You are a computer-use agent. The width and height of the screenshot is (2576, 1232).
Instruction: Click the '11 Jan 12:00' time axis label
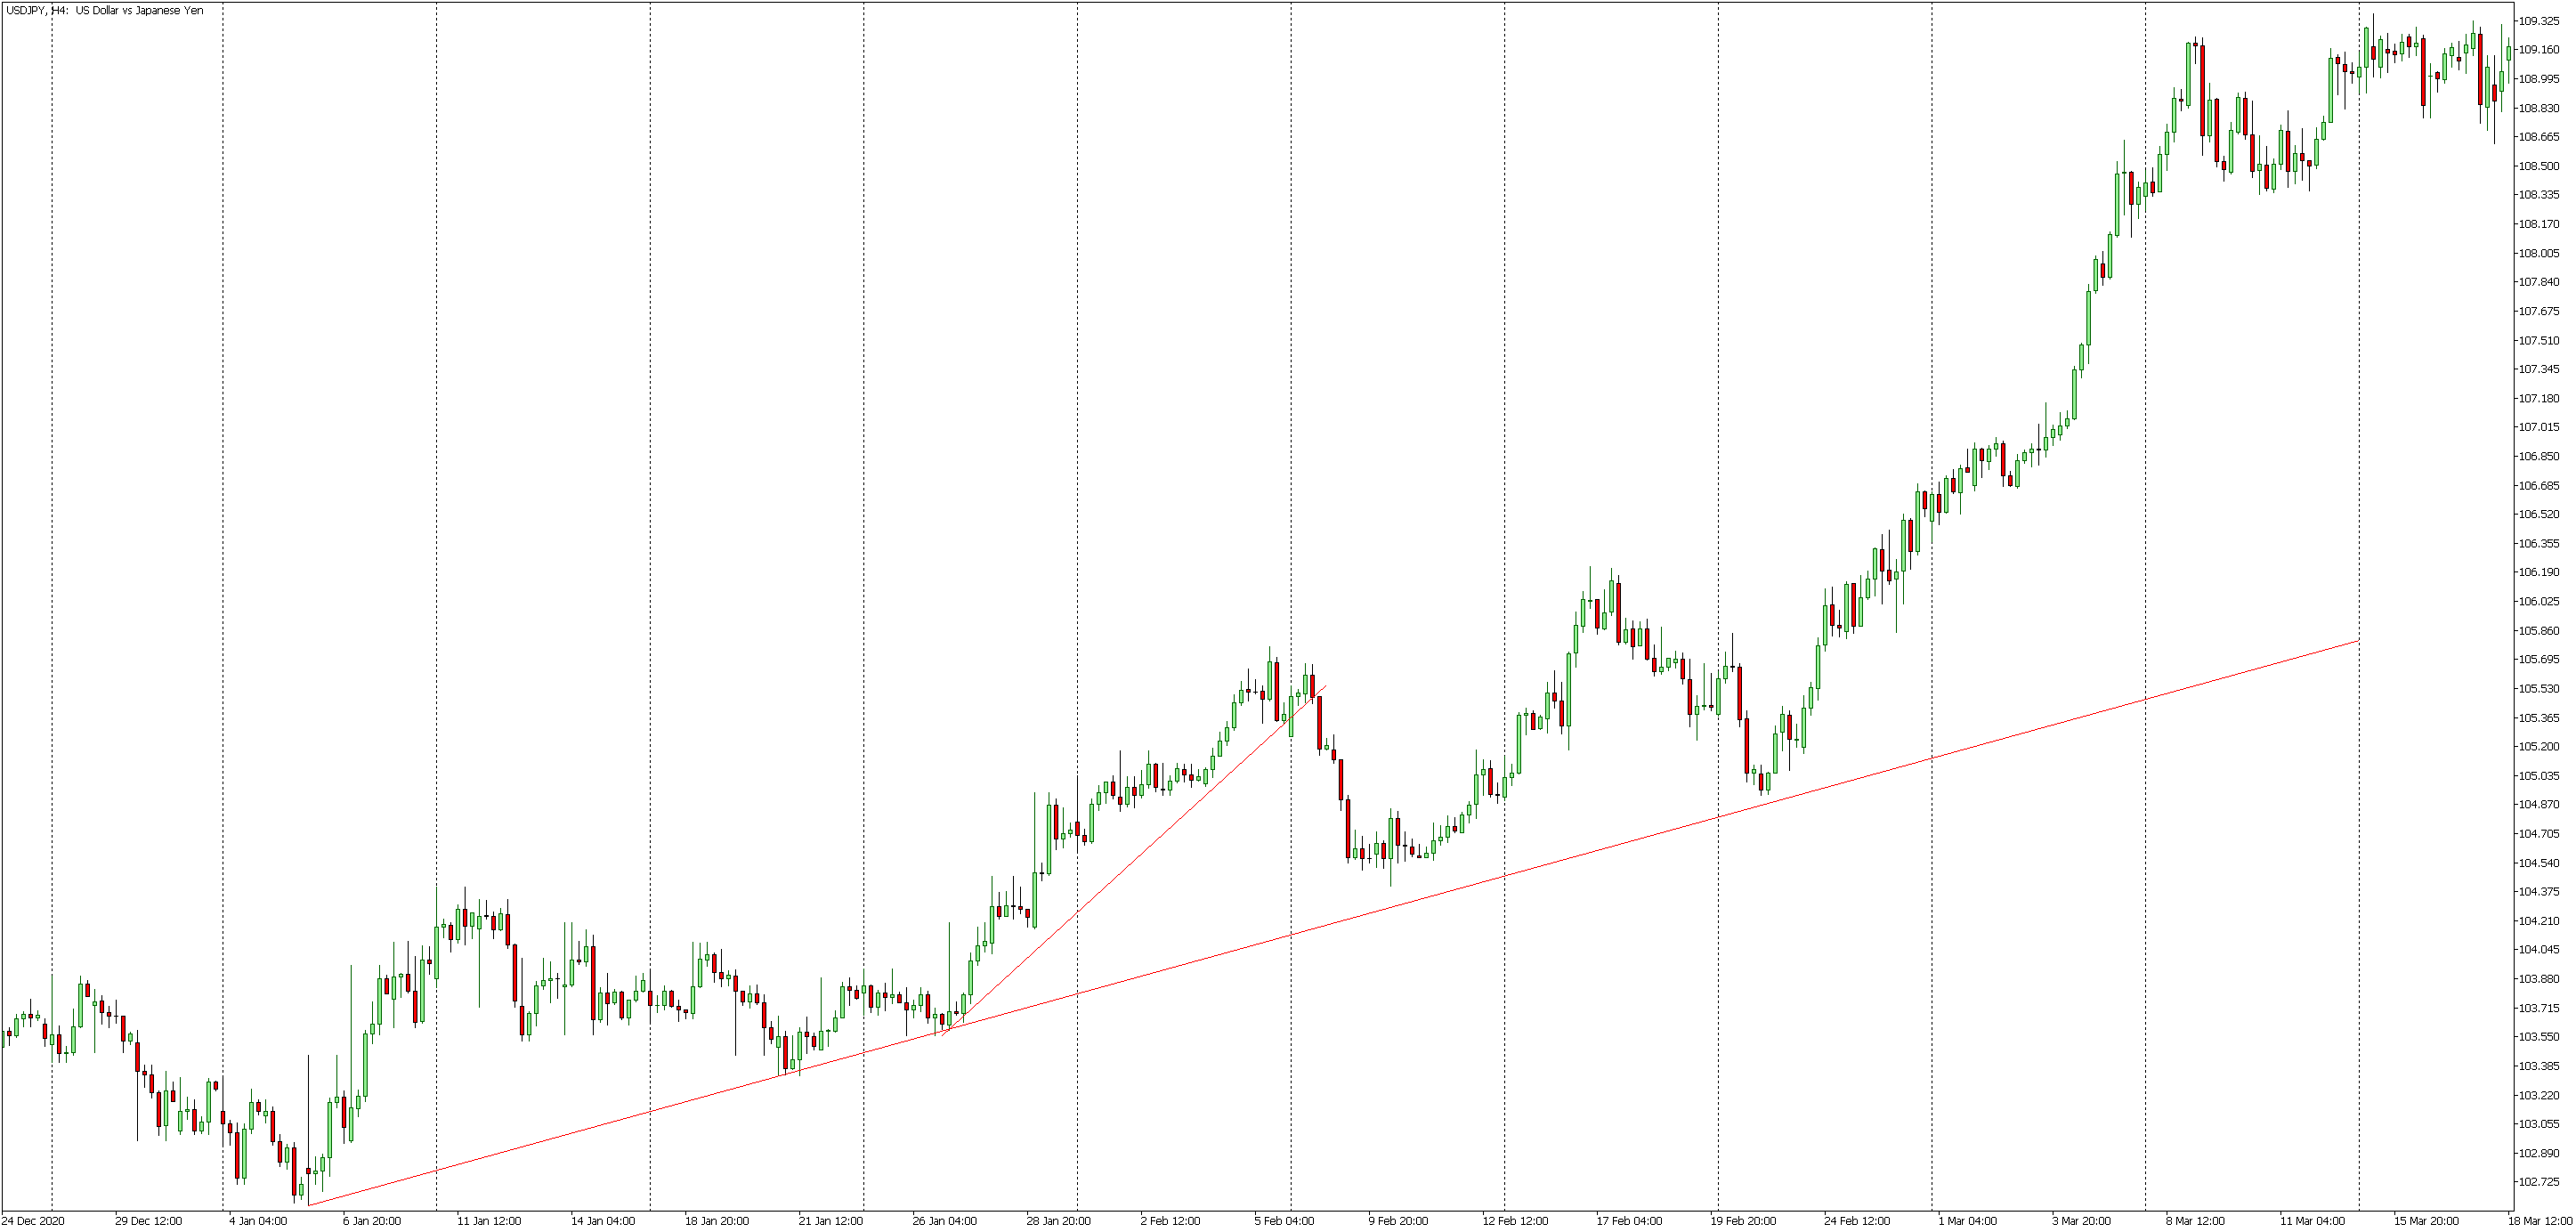coord(489,1221)
